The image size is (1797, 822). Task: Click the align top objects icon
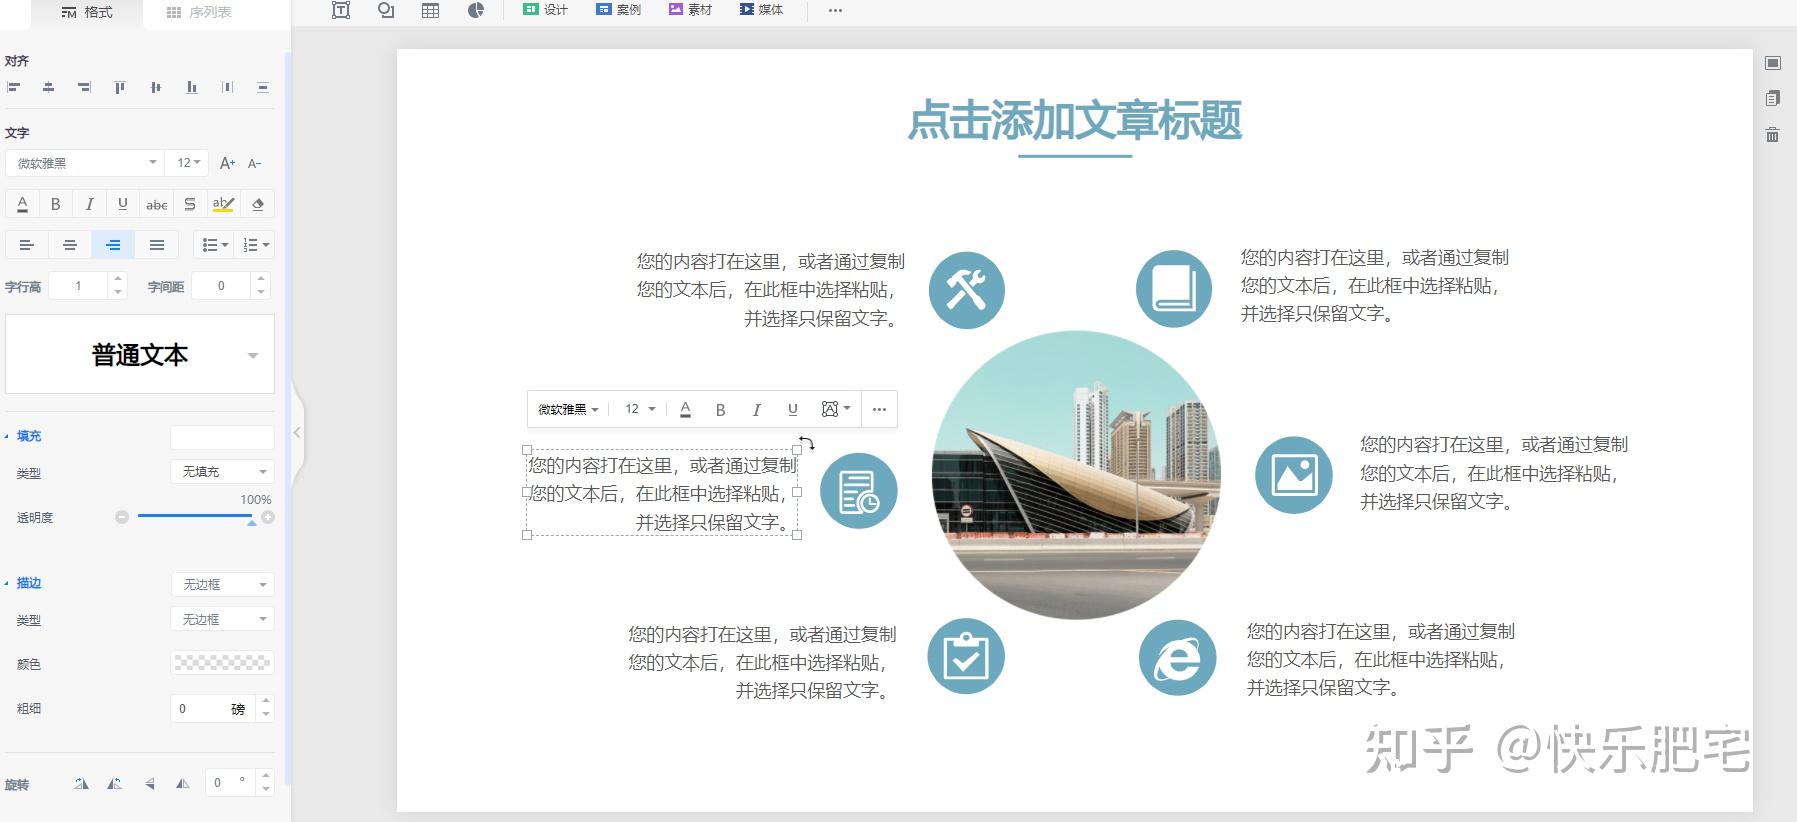[x=119, y=88]
